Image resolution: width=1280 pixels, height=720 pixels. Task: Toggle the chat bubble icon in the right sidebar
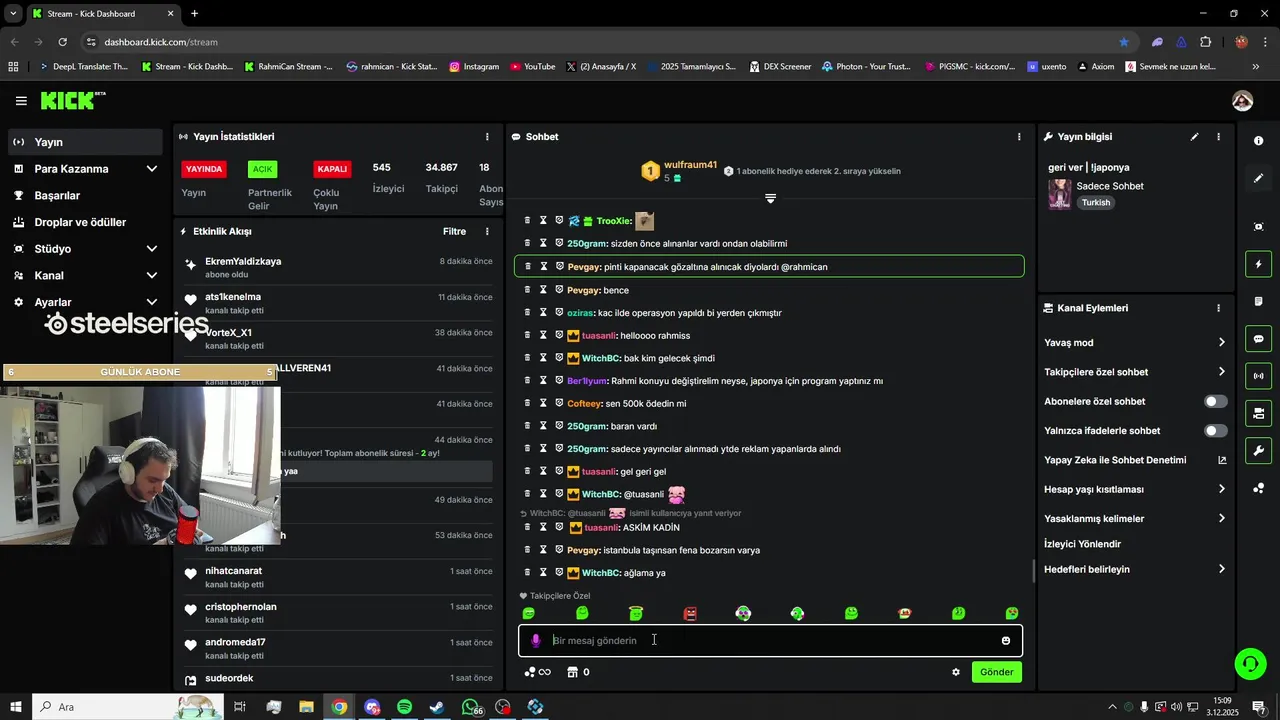1258,339
